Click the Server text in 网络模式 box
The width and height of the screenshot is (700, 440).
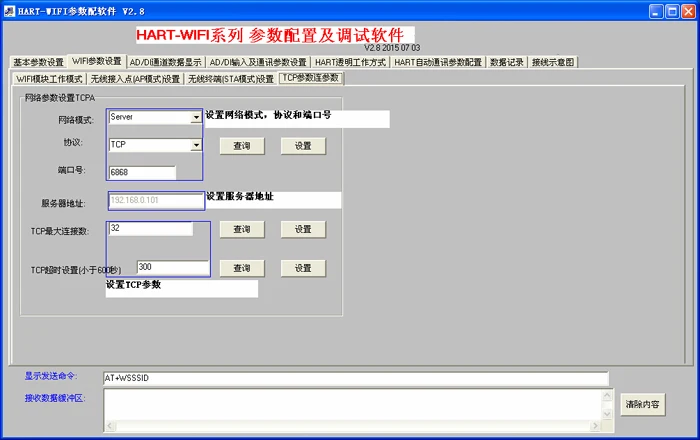121,117
